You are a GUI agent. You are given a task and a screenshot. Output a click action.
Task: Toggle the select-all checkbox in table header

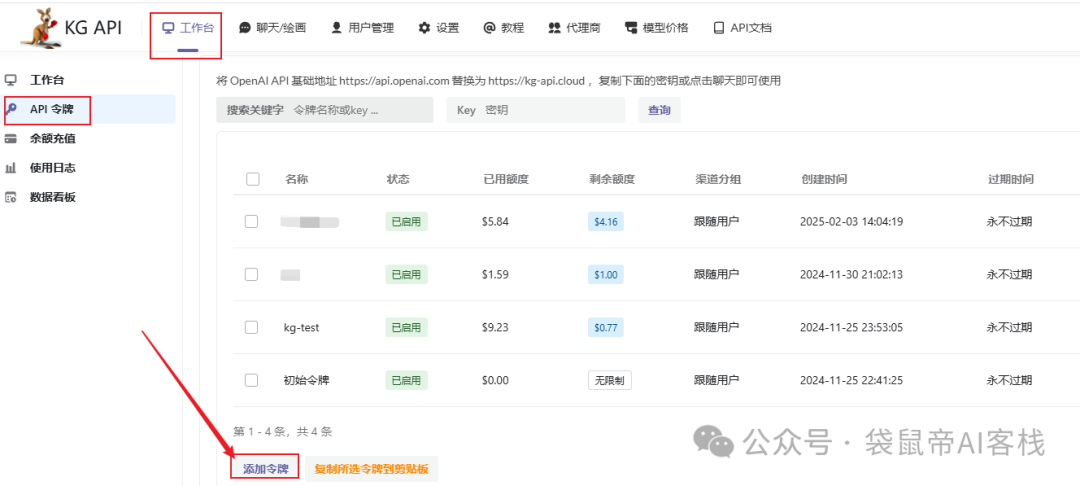pyautogui.click(x=253, y=179)
